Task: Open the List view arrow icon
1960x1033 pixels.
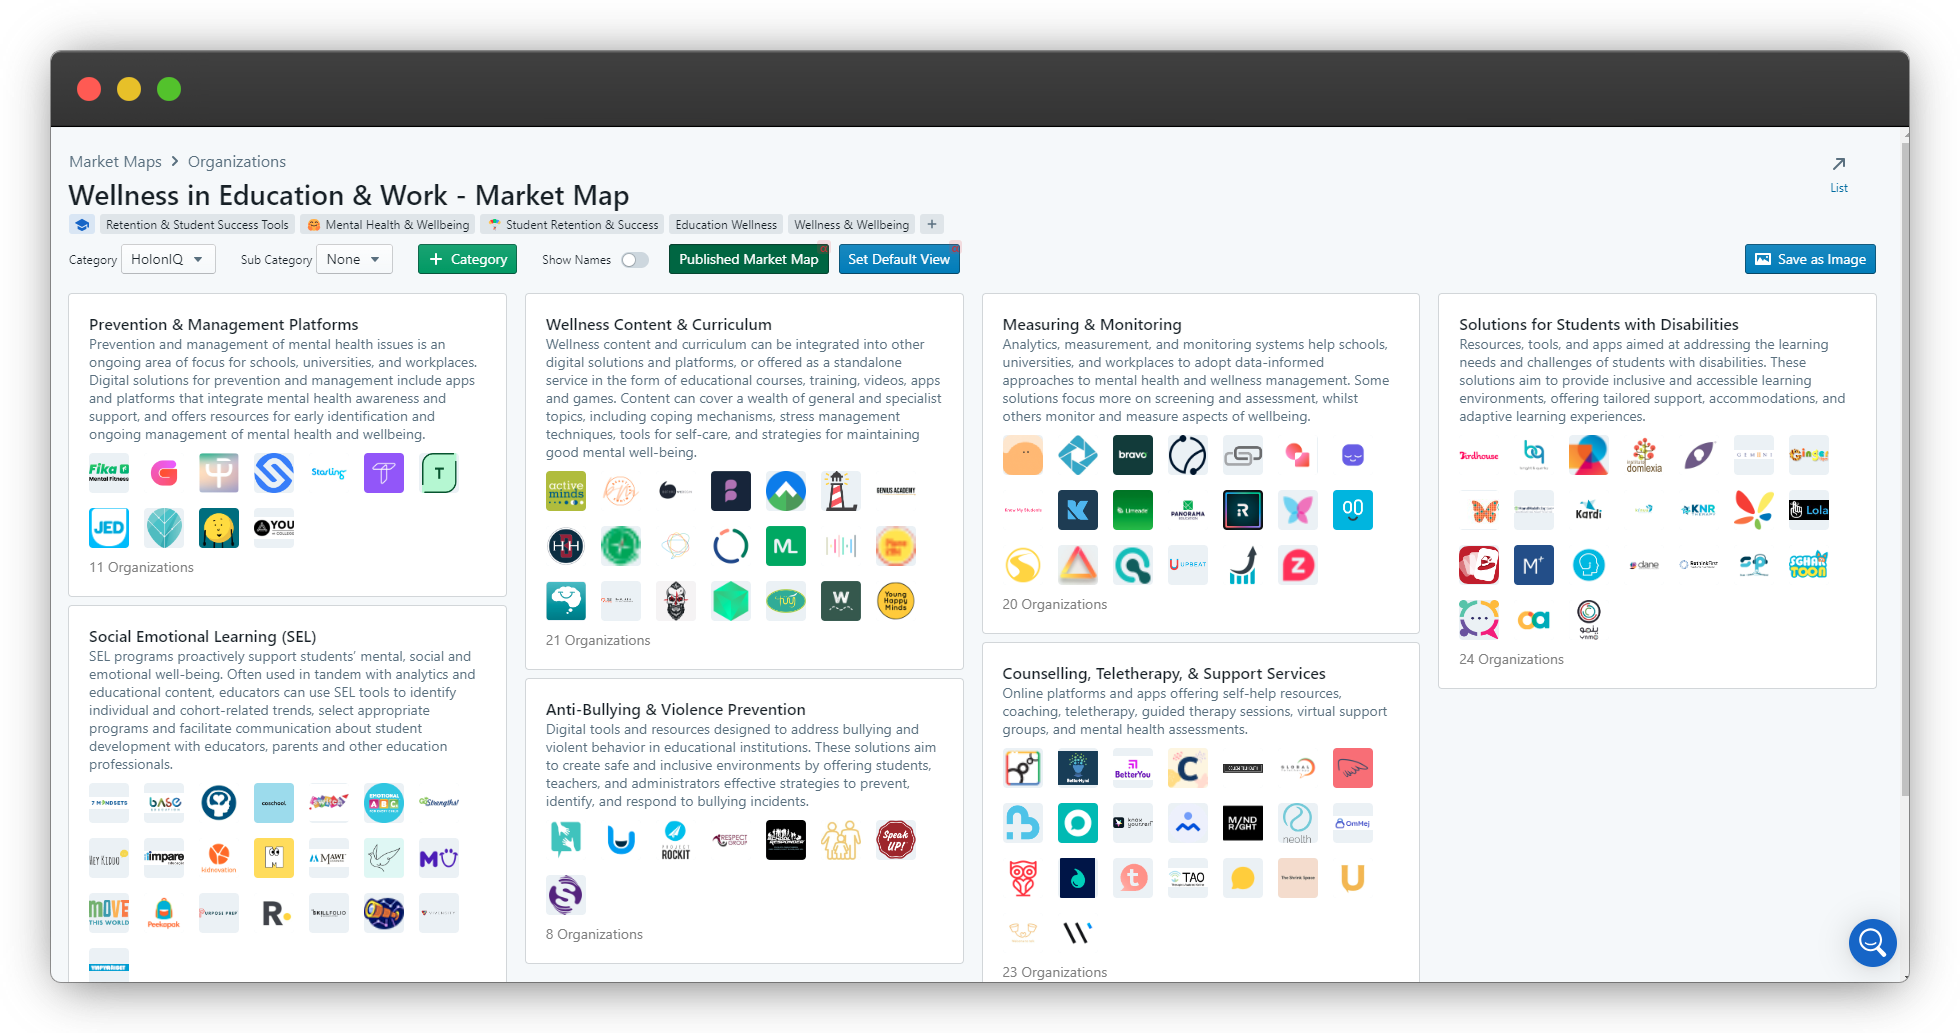Action: point(1839,164)
